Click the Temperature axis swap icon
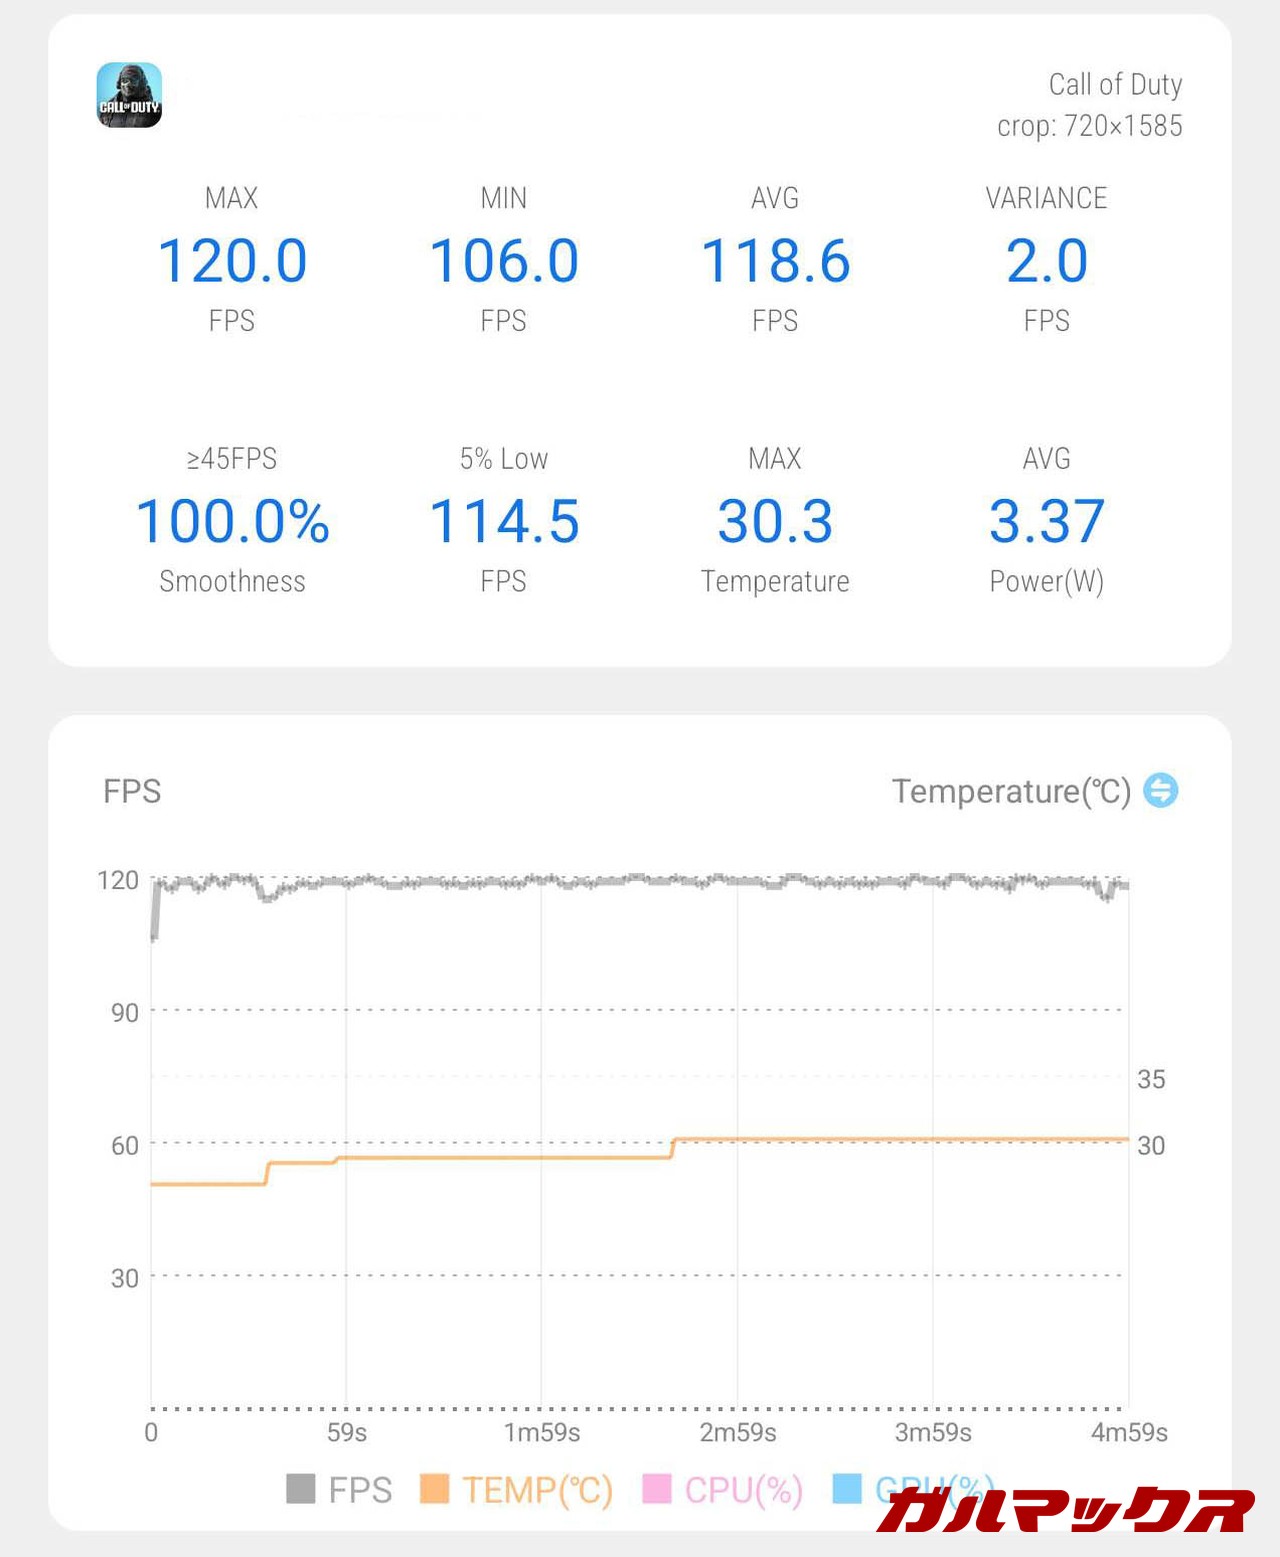This screenshot has width=1280, height=1557. pyautogui.click(x=1160, y=790)
